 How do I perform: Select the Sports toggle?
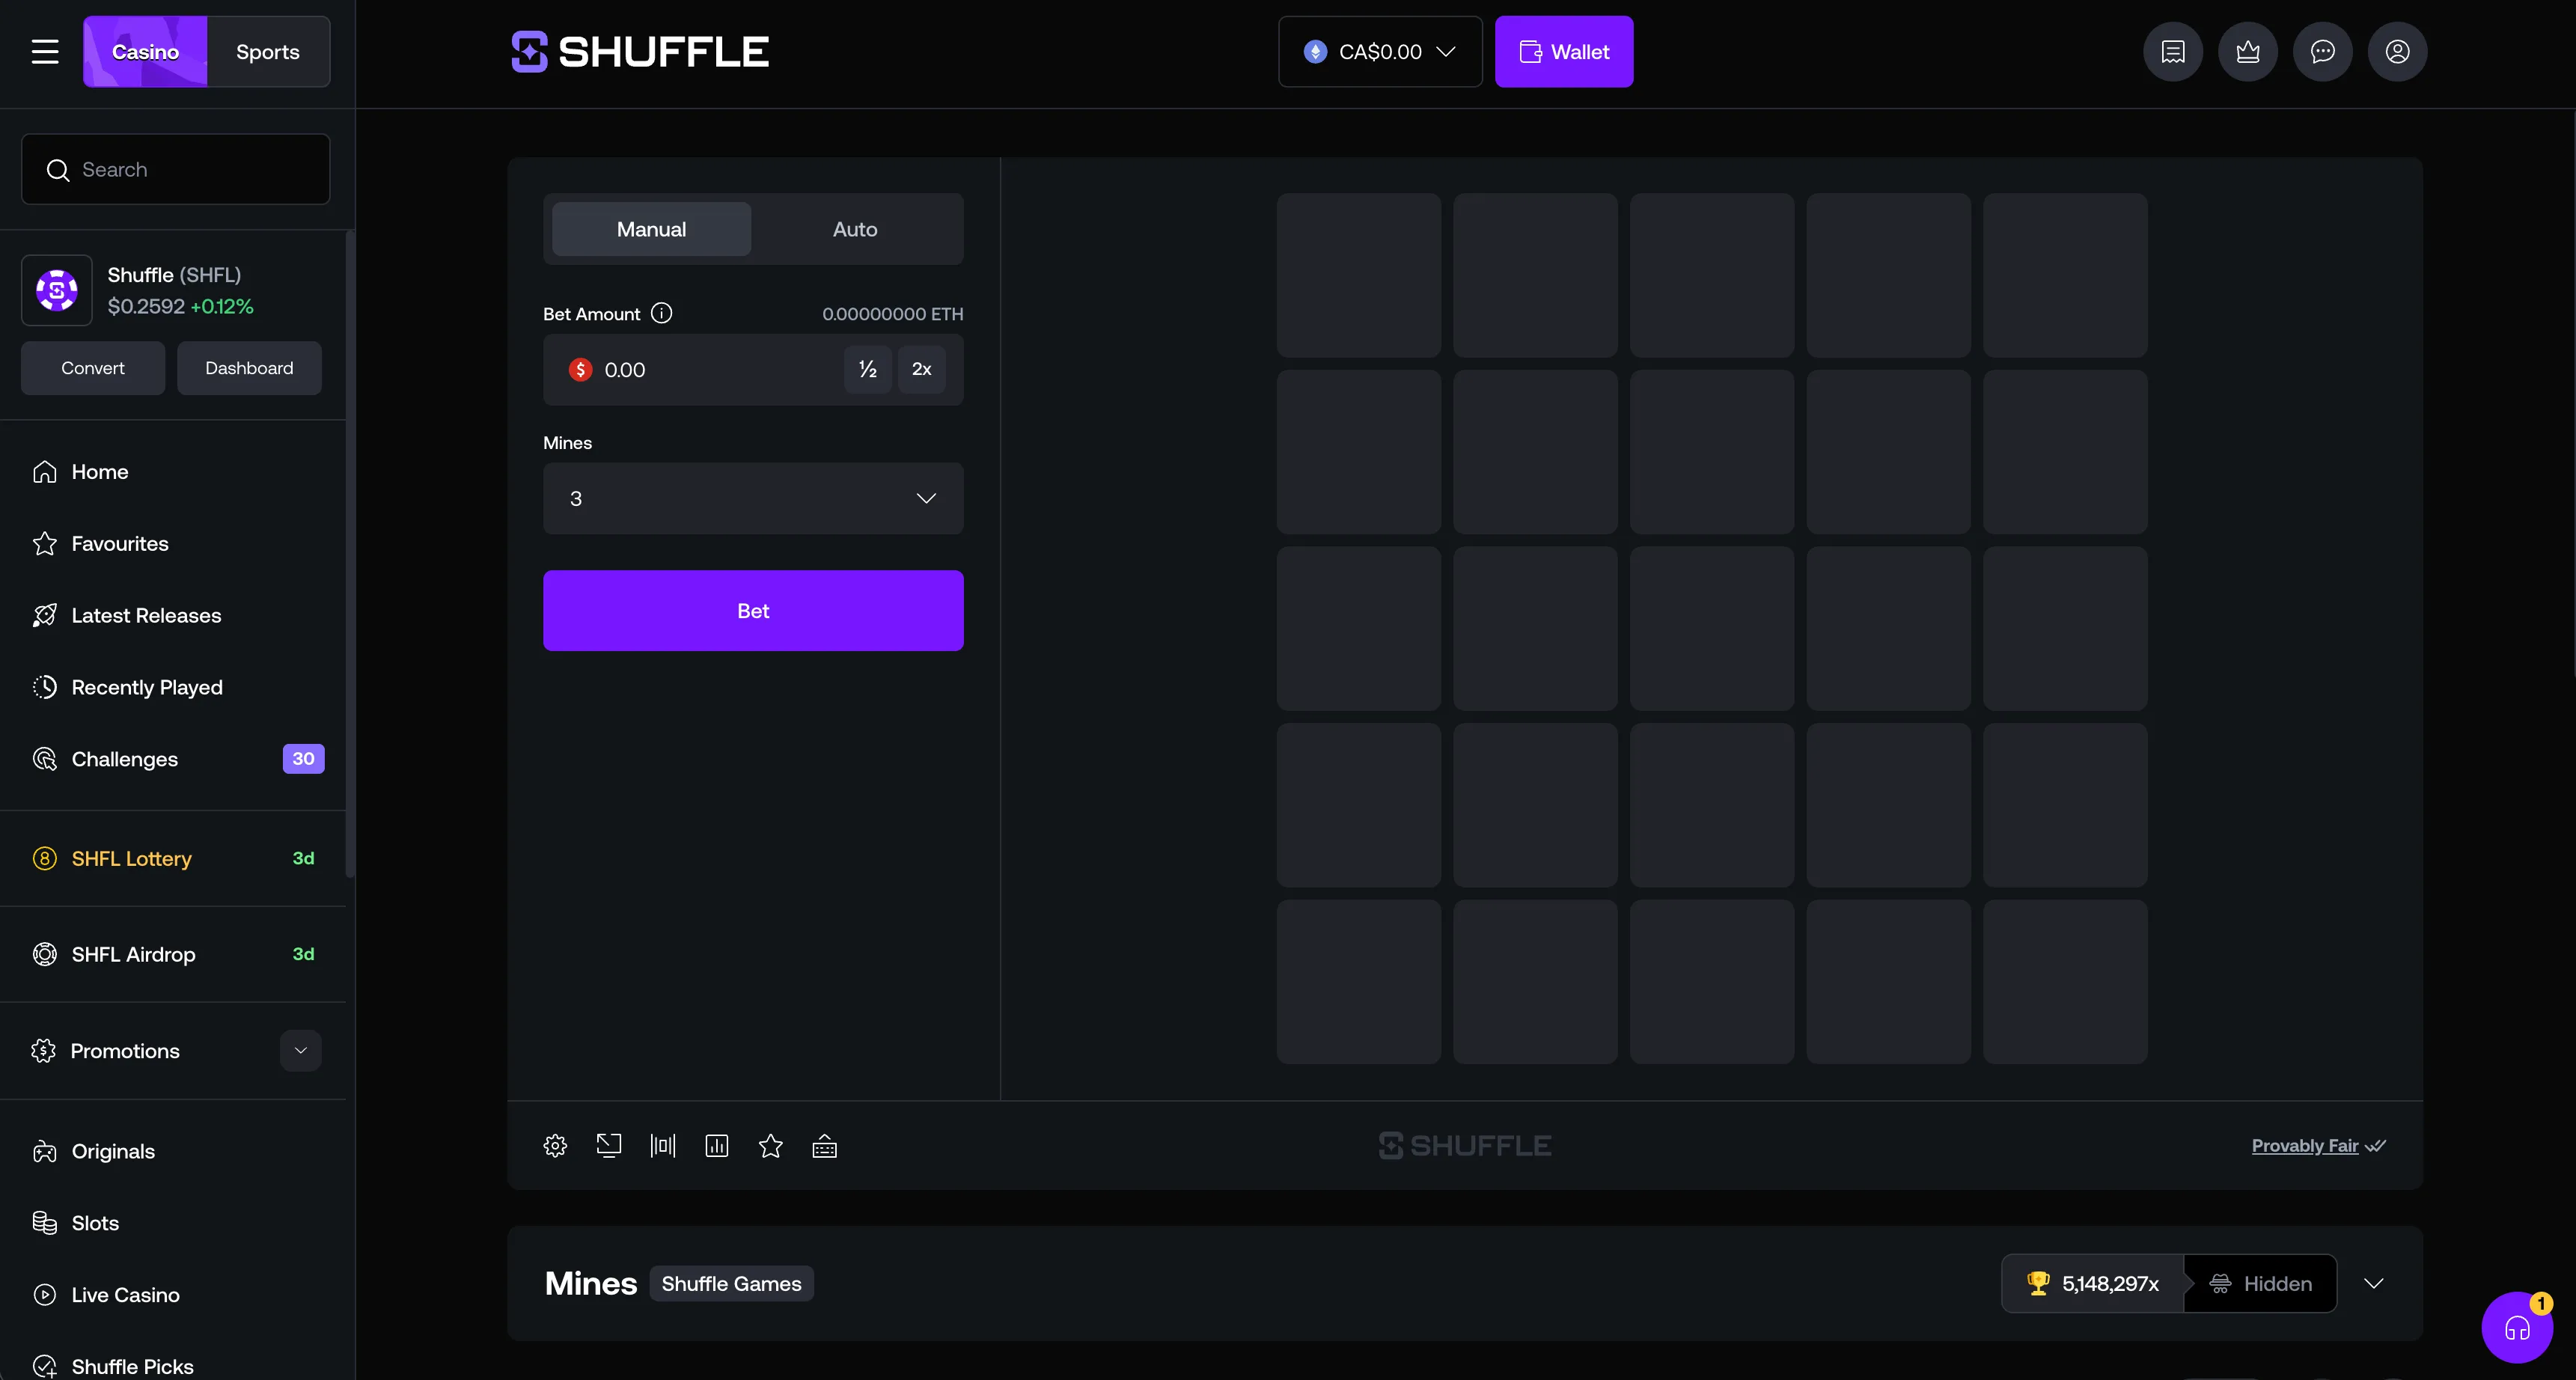pos(268,51)
